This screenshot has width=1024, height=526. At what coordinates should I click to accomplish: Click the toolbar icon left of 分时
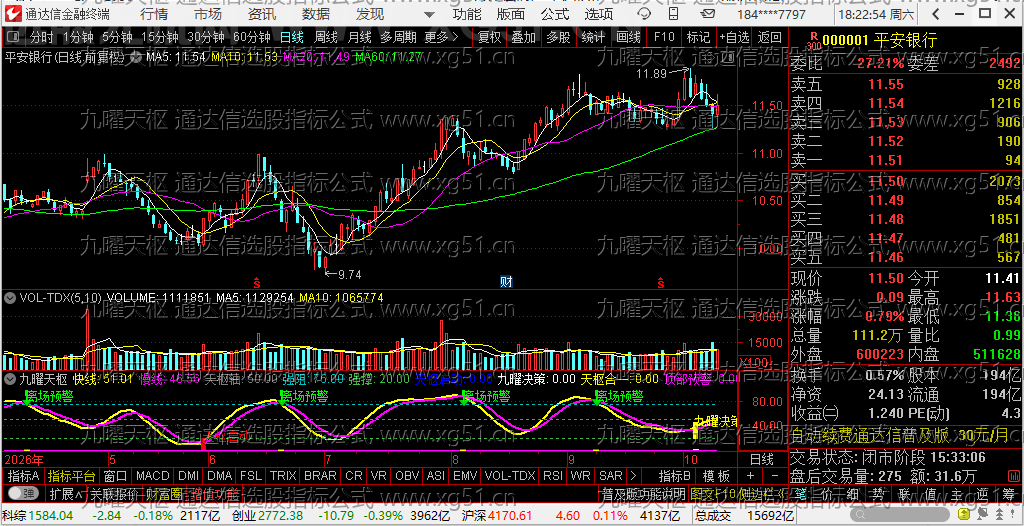[13, 37]
